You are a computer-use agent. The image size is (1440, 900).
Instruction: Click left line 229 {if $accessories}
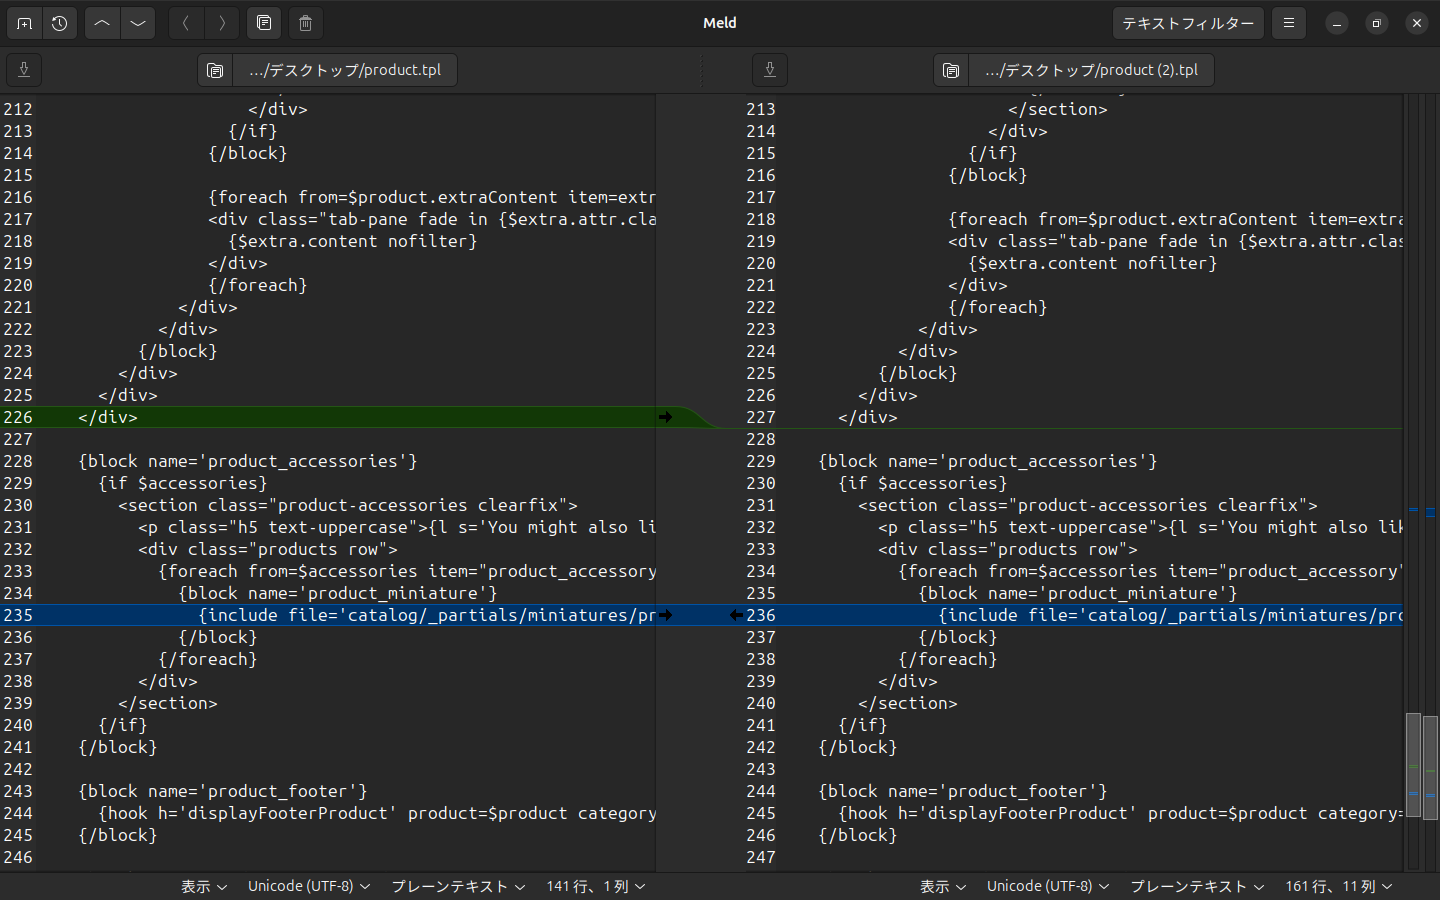pyautogui.click(x=183, y=483)
